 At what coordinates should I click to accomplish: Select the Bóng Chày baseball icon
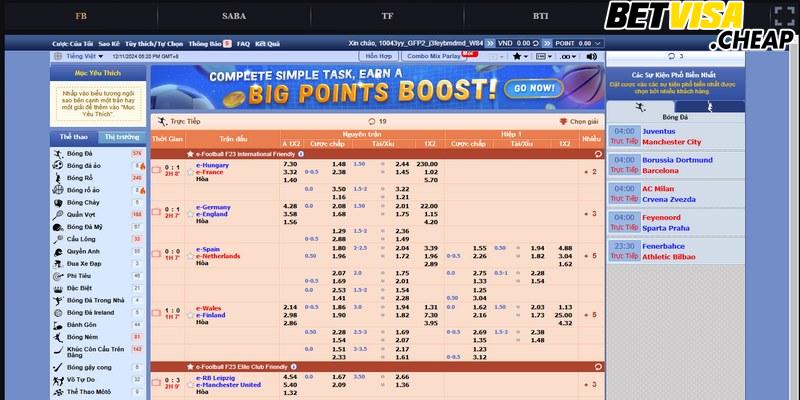point(58,203)
